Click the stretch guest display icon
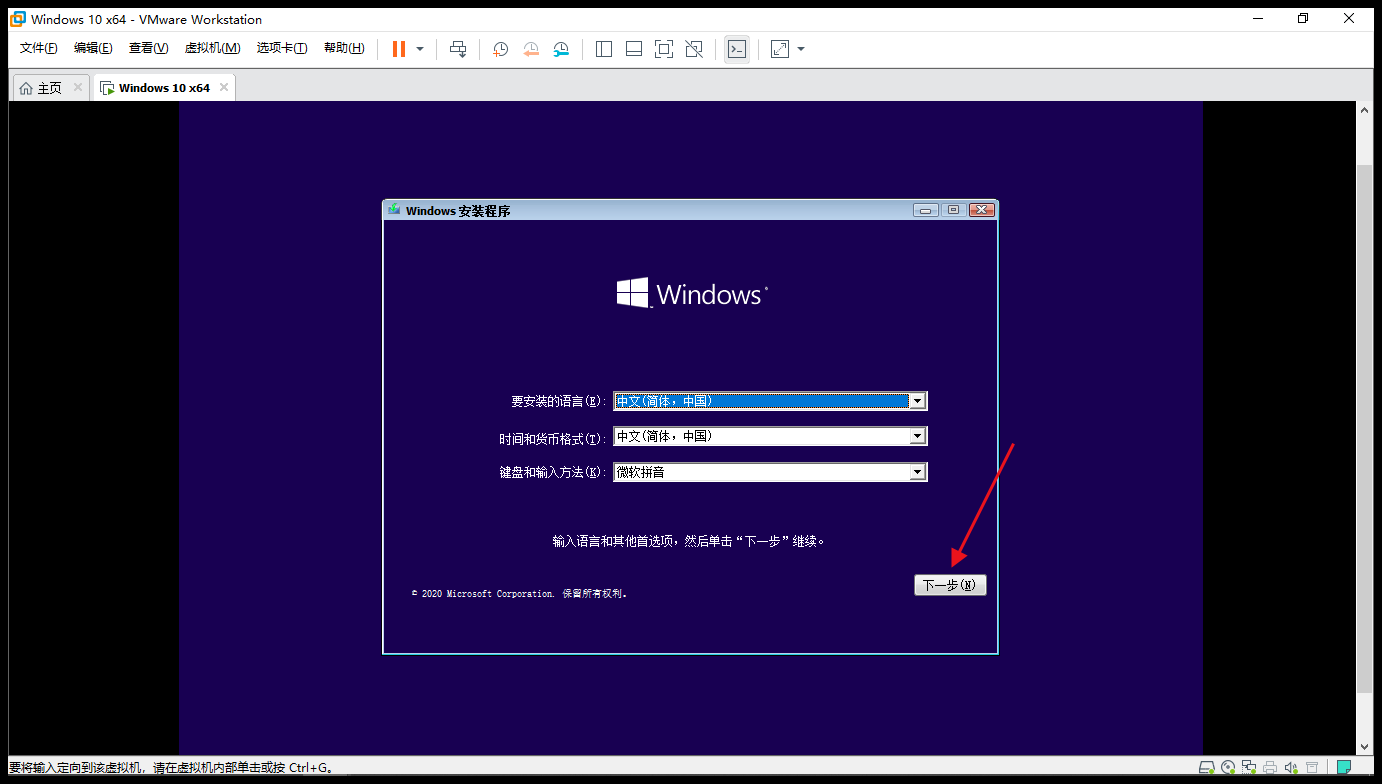 (780, 49)
